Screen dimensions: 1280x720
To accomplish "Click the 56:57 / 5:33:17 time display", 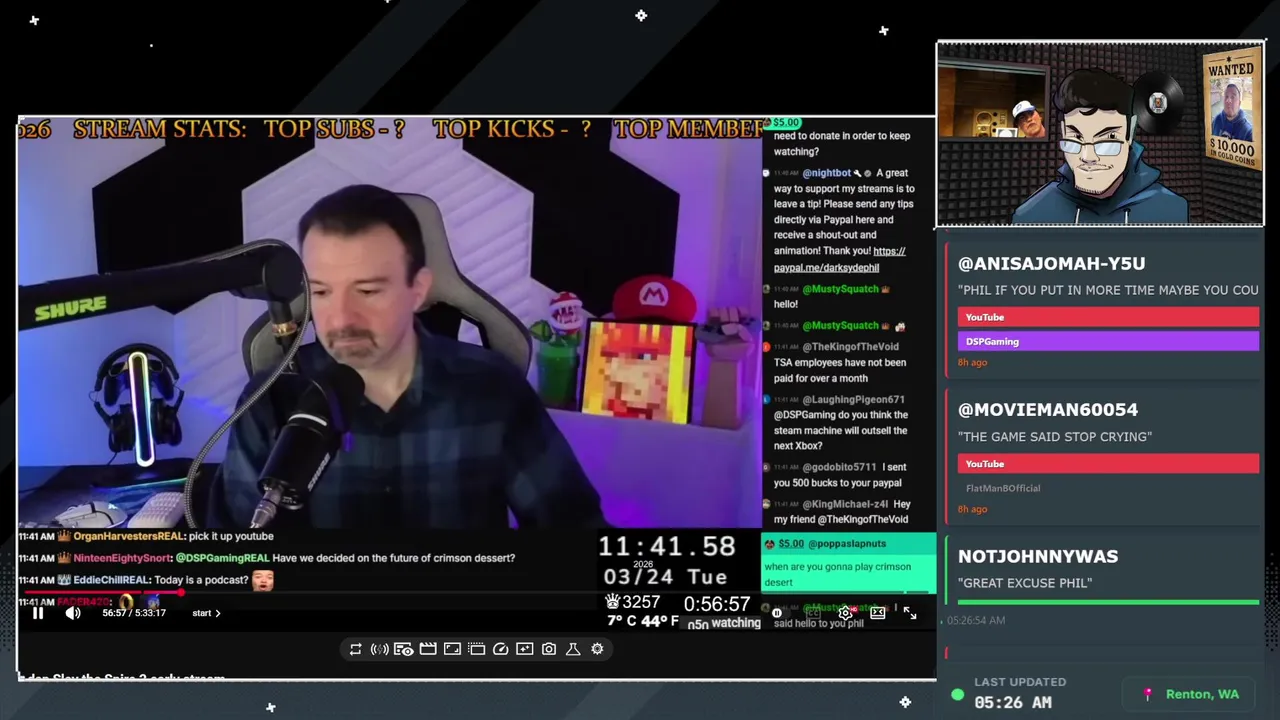I will pyautogui.click(x=134, y=613).
